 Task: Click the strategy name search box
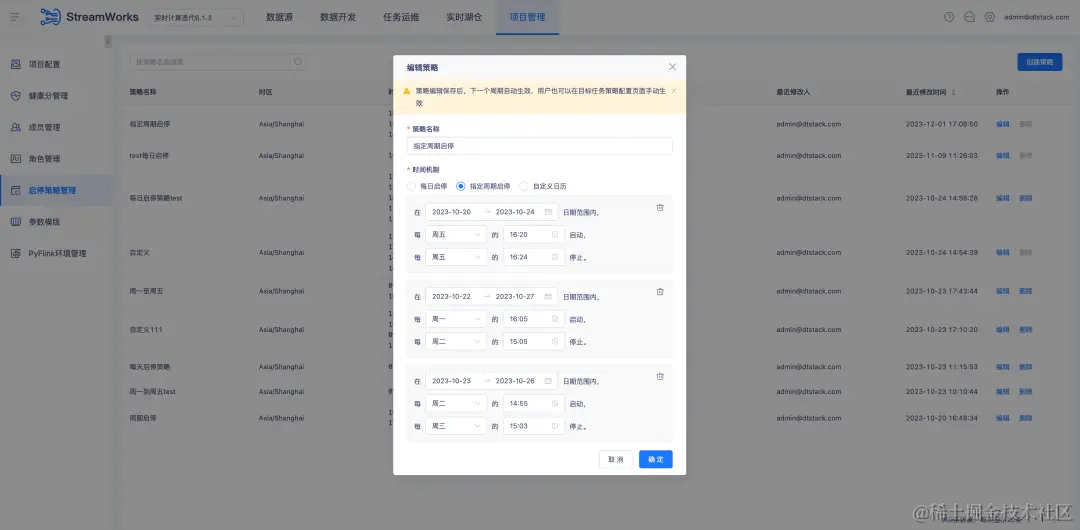(x=209, y=62)
